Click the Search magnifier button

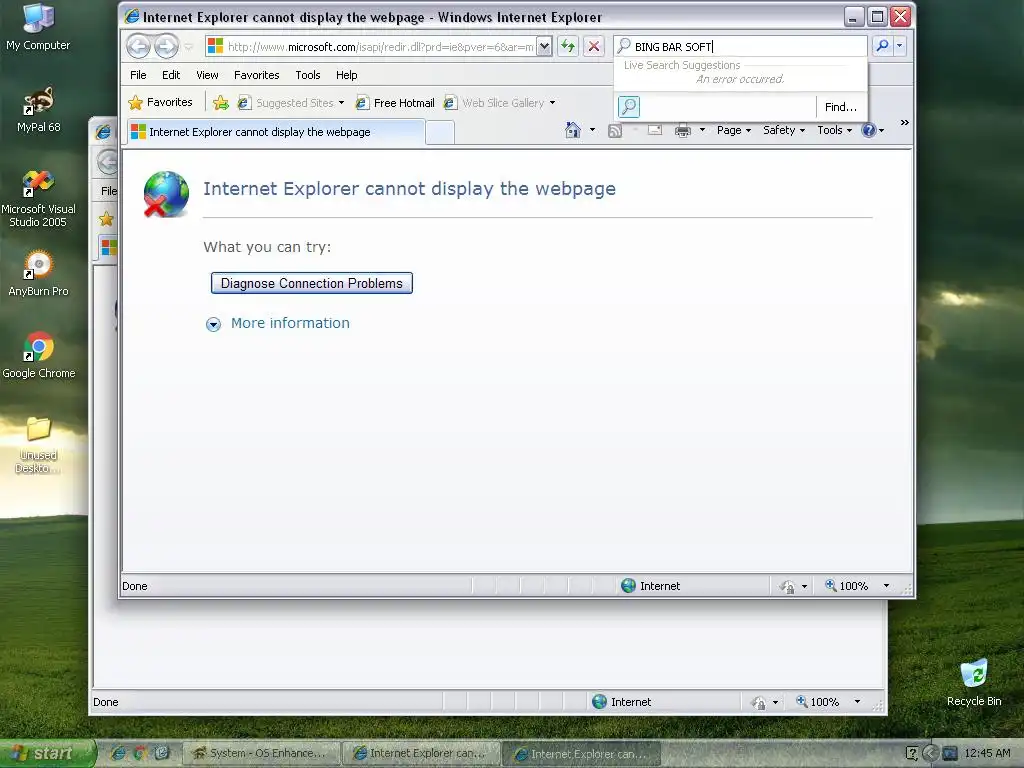point(882,46)
